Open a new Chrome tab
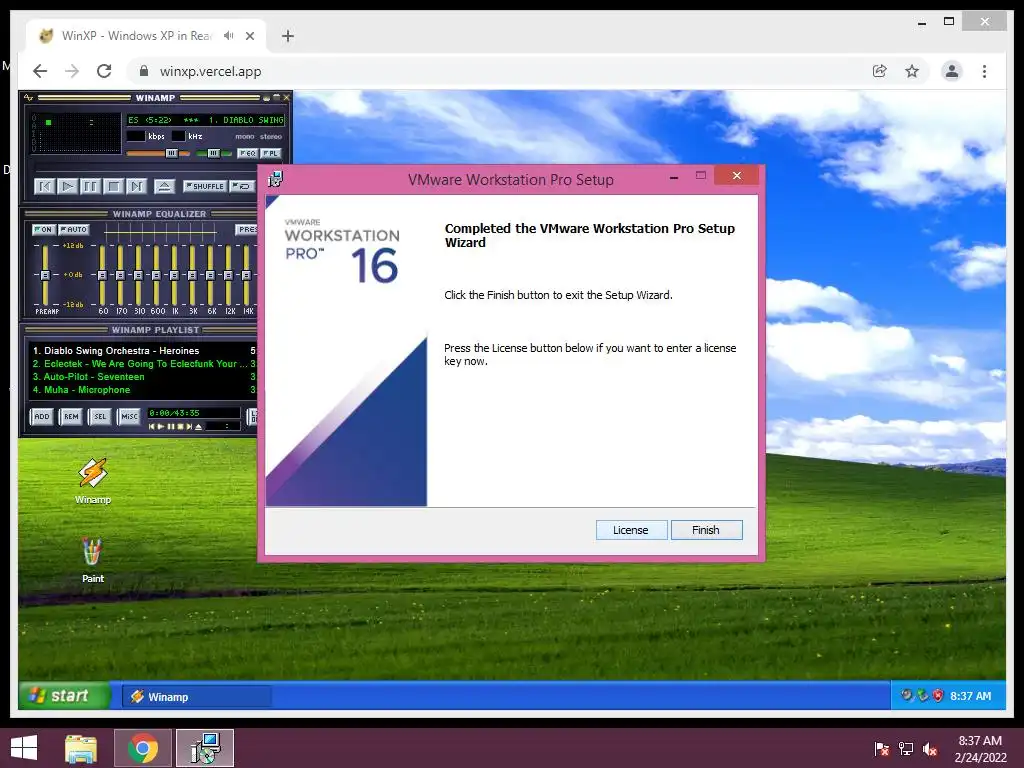The height and width of the screenshot is (768, 1024). (x=288, y=36)
